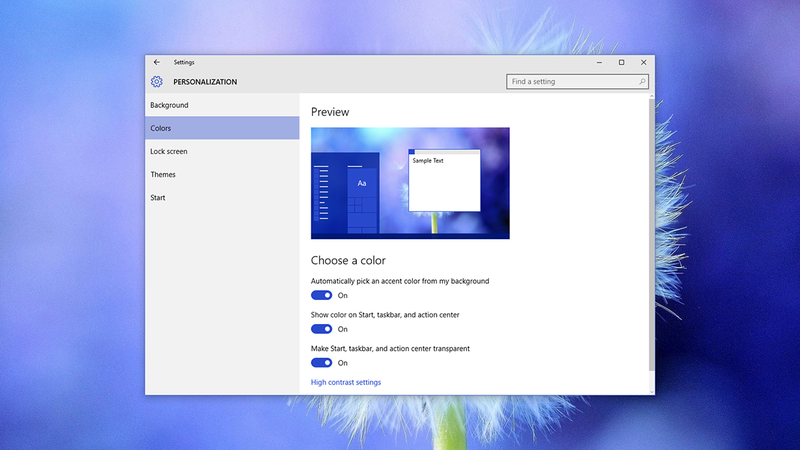Open the Themes section
Viewport: 800px width, 450px height.
[x=222, y=174]
